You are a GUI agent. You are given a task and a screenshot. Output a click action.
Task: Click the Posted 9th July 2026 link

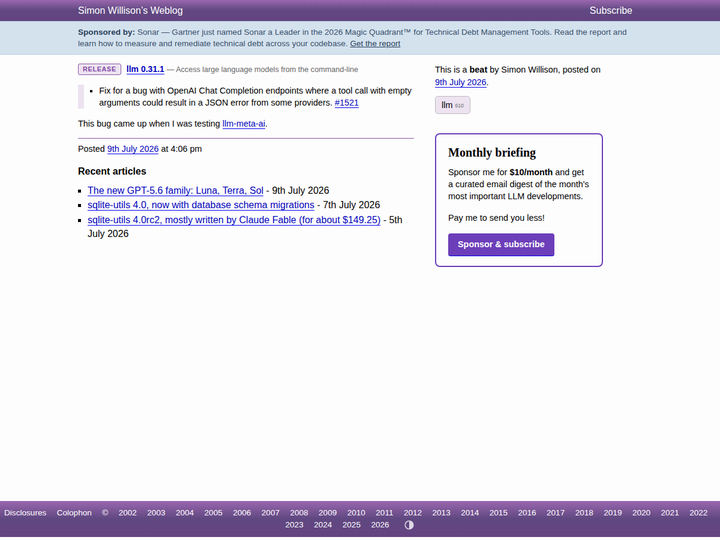pos(133,149)
